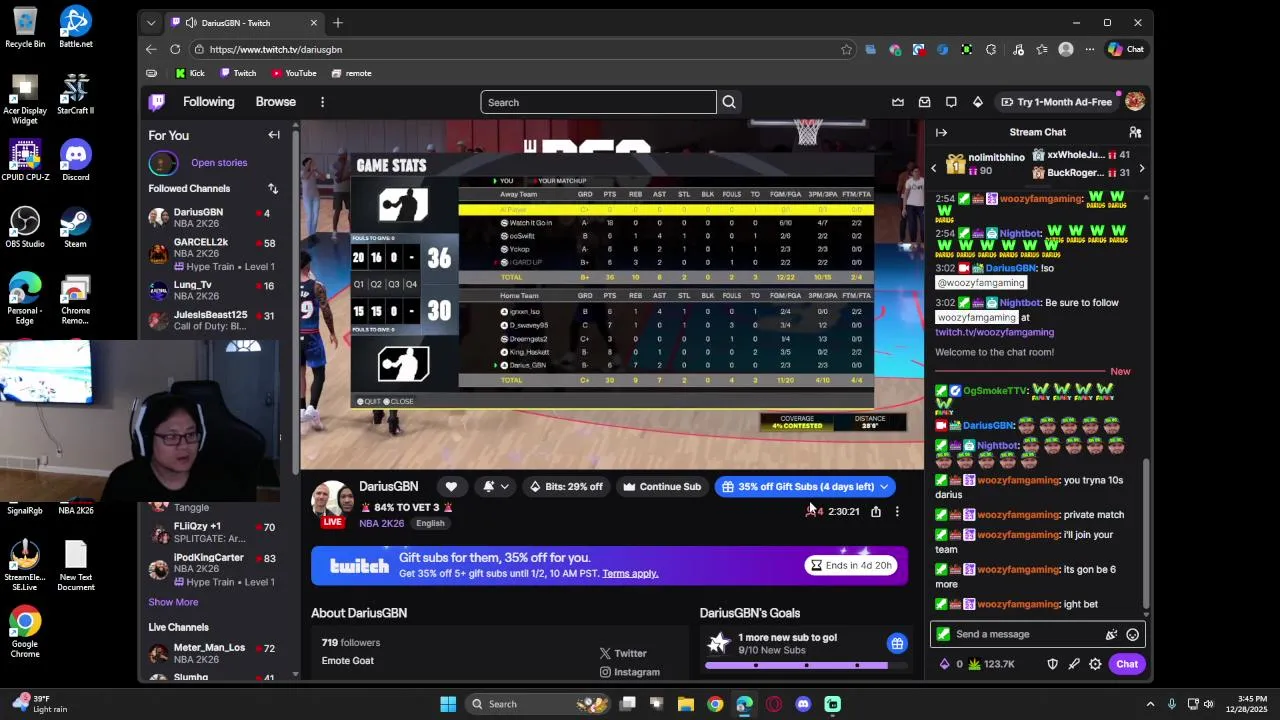The width and height of the screenshot is (1280, 720).
Task: Open the chat identity badge next to message box
Action: tap(943, 634)
